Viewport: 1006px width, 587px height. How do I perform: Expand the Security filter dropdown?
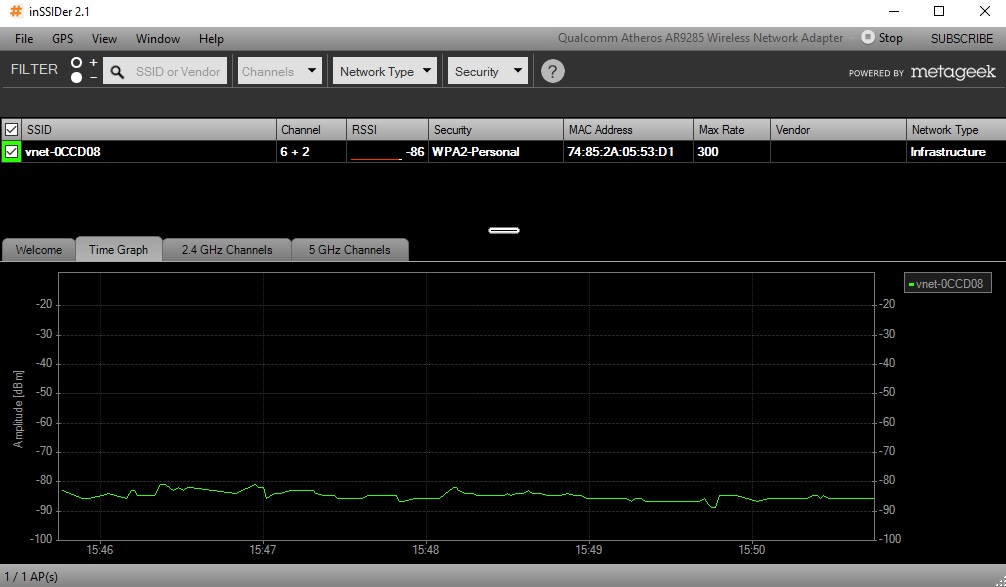coord(488,71)
